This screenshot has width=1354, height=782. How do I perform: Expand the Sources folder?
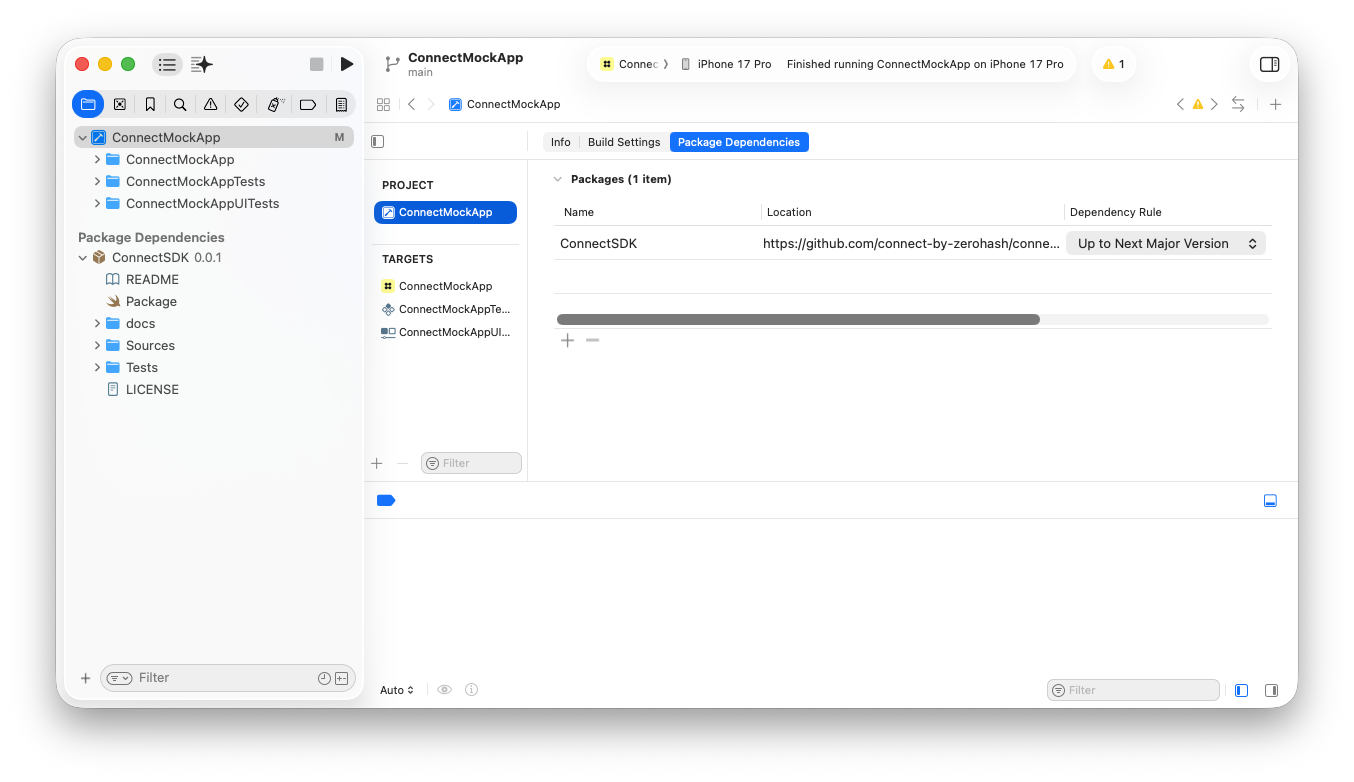click(x=97, y=346)
